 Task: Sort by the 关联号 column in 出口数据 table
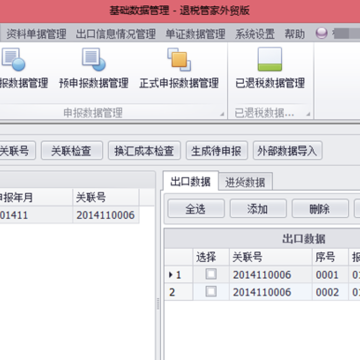point(270,257)
